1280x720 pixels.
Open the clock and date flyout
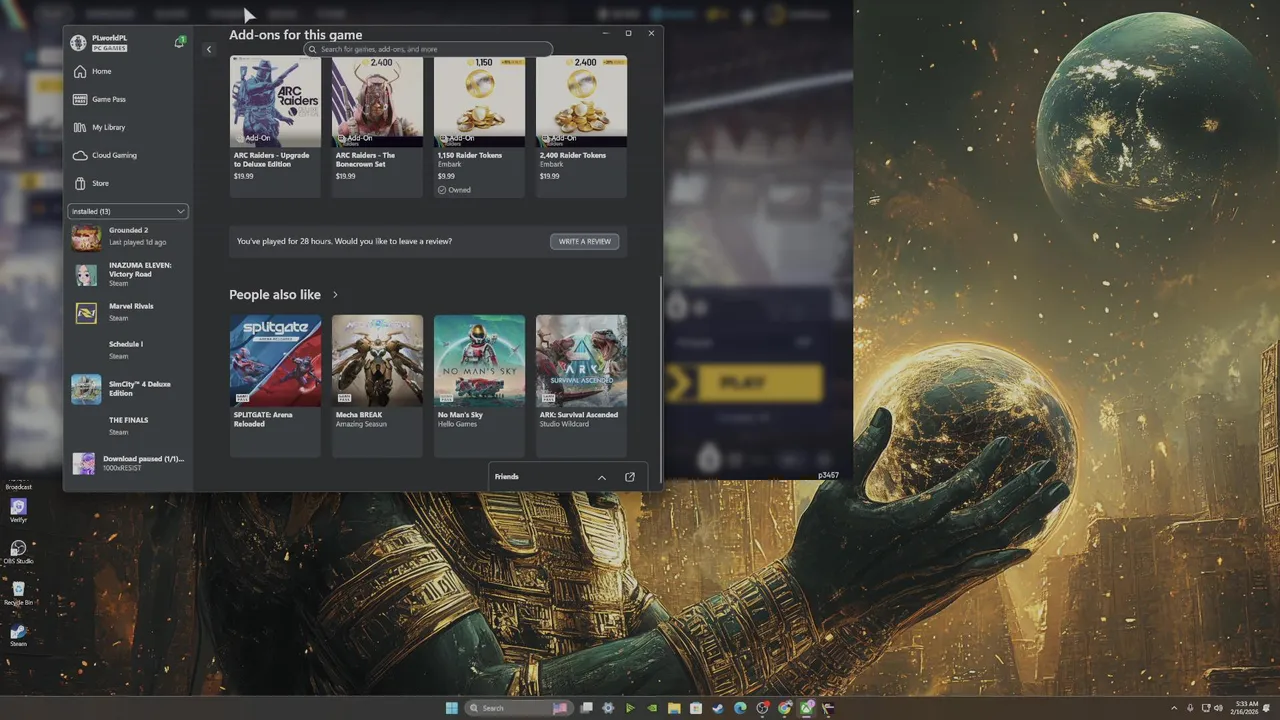coord(1246,708)
